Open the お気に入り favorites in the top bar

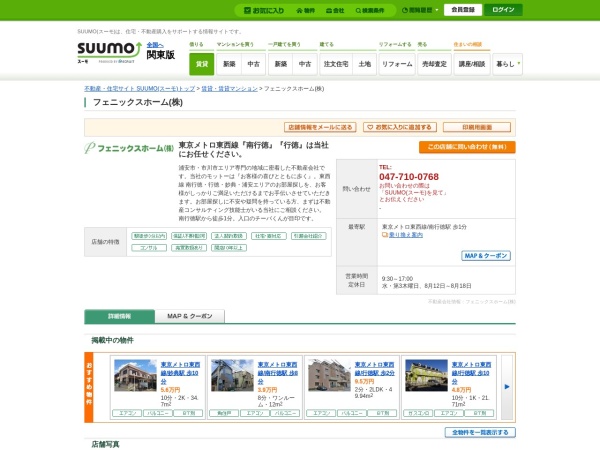[x=264, y=10]
